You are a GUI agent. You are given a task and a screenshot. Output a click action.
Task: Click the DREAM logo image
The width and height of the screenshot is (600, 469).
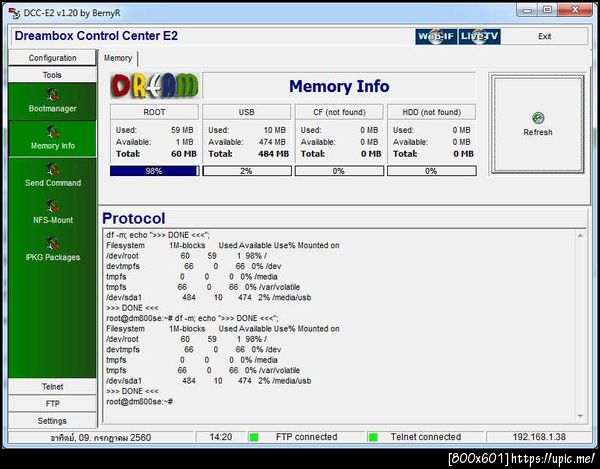coord(154,86)
